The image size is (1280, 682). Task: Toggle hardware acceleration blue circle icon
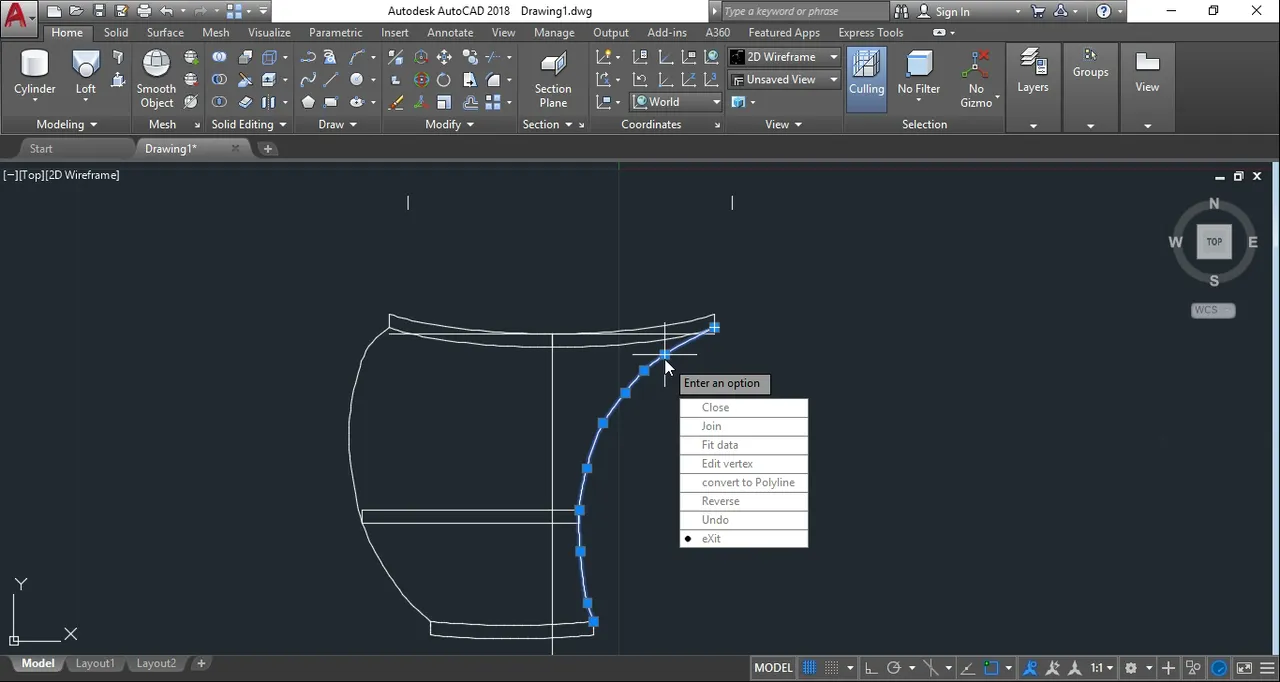pyautogui.click(x=1219, y=668)
